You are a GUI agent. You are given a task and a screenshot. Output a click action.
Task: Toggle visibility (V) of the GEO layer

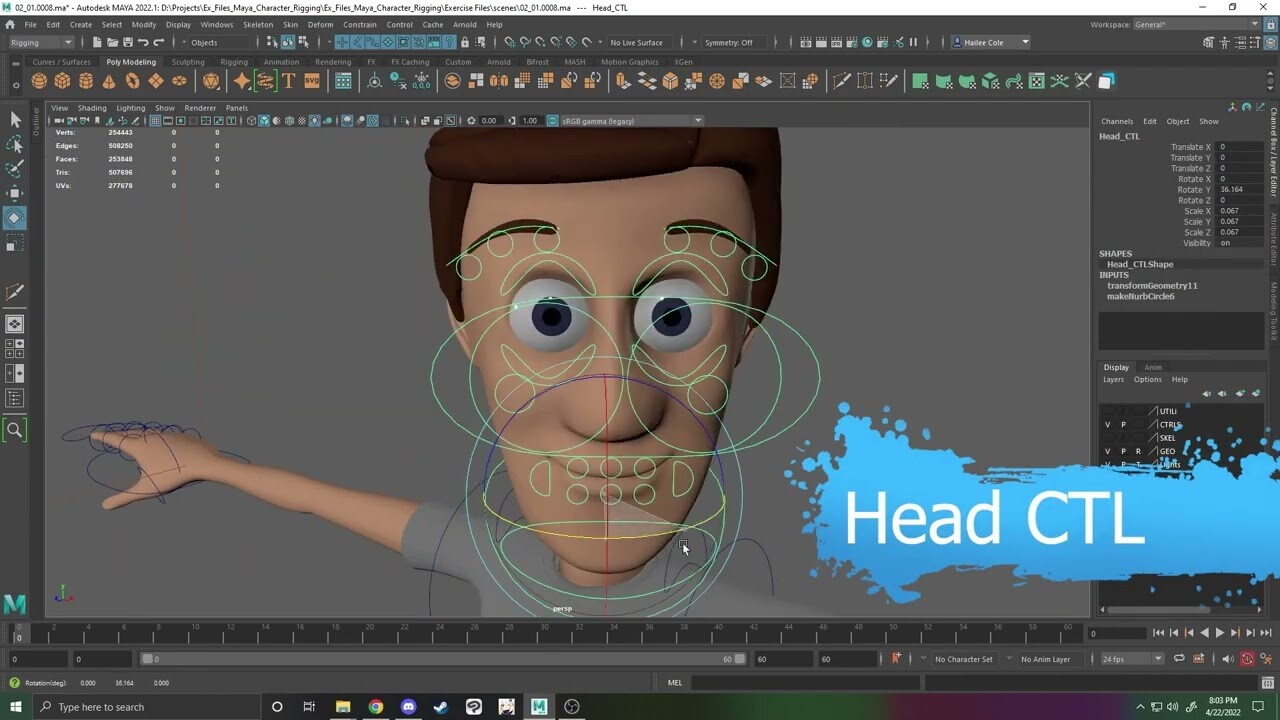[1107, 451]
